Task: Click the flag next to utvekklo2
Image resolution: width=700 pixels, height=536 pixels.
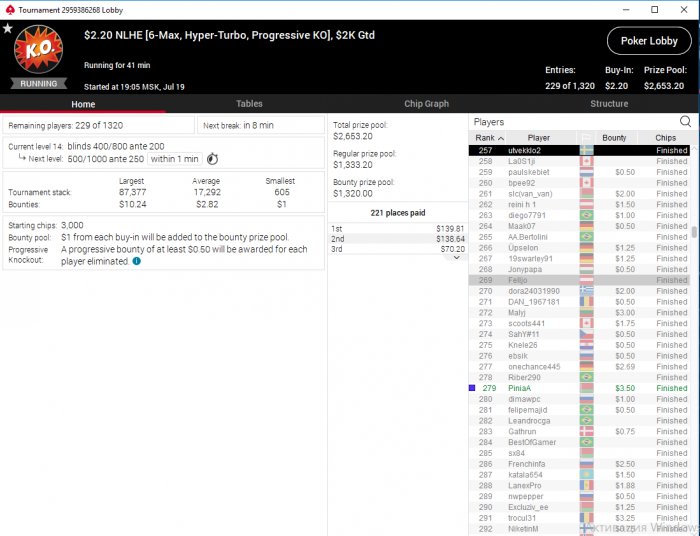Action: coord(587,150)
